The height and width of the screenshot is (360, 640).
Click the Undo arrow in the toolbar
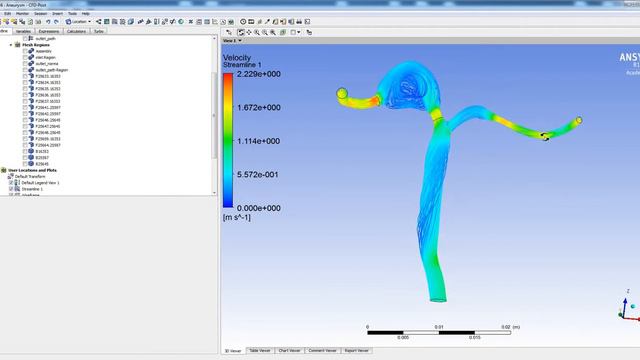(48, 22)
